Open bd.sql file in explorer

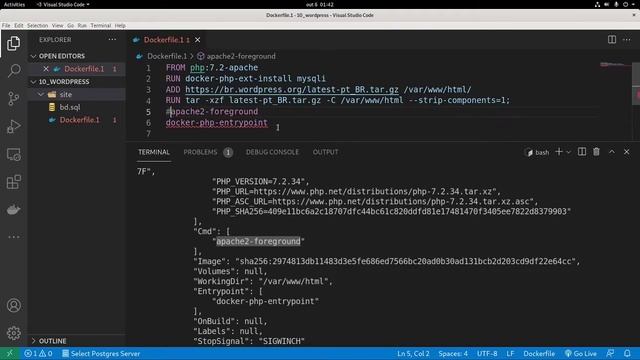pos(76,107)
